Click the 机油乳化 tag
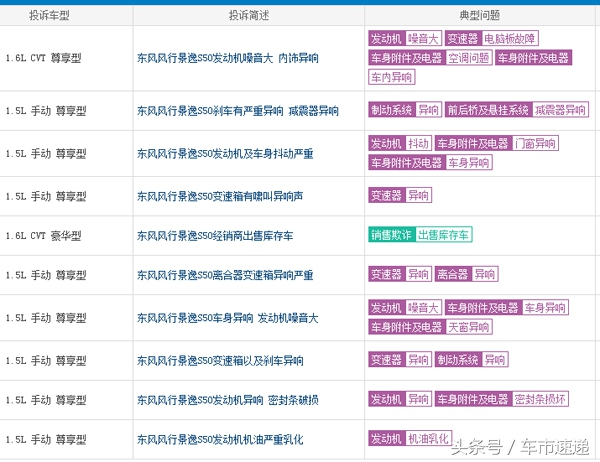600x462 pixels. coord(429,439)
